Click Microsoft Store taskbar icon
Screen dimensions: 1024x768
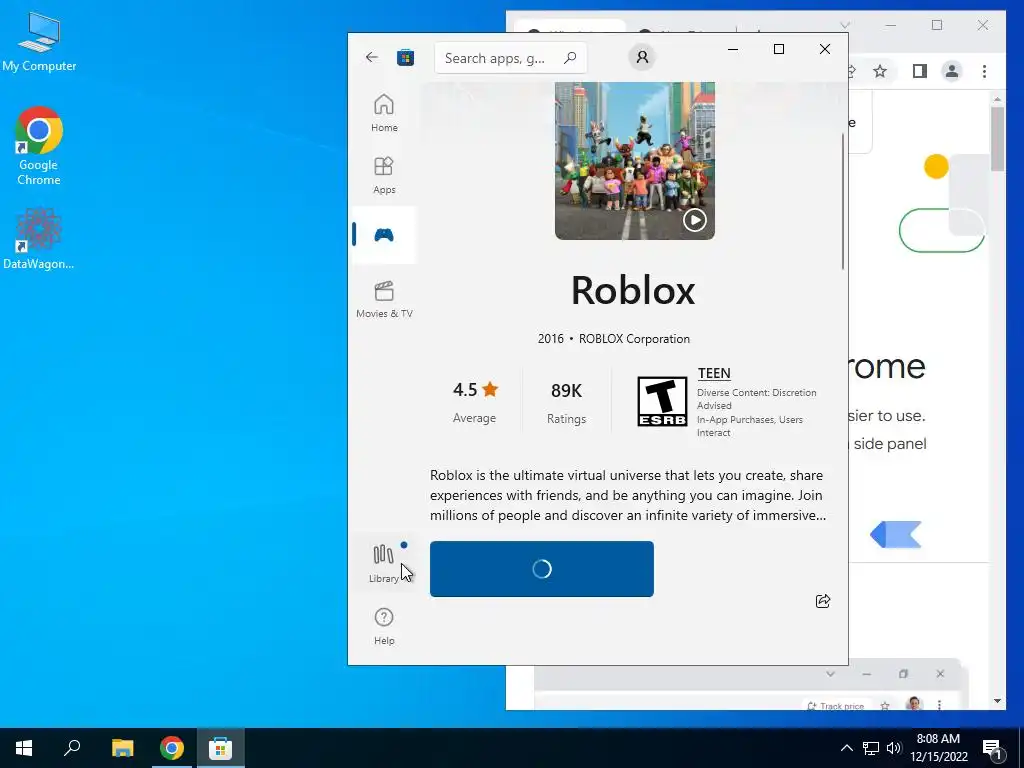click(221, 748)
